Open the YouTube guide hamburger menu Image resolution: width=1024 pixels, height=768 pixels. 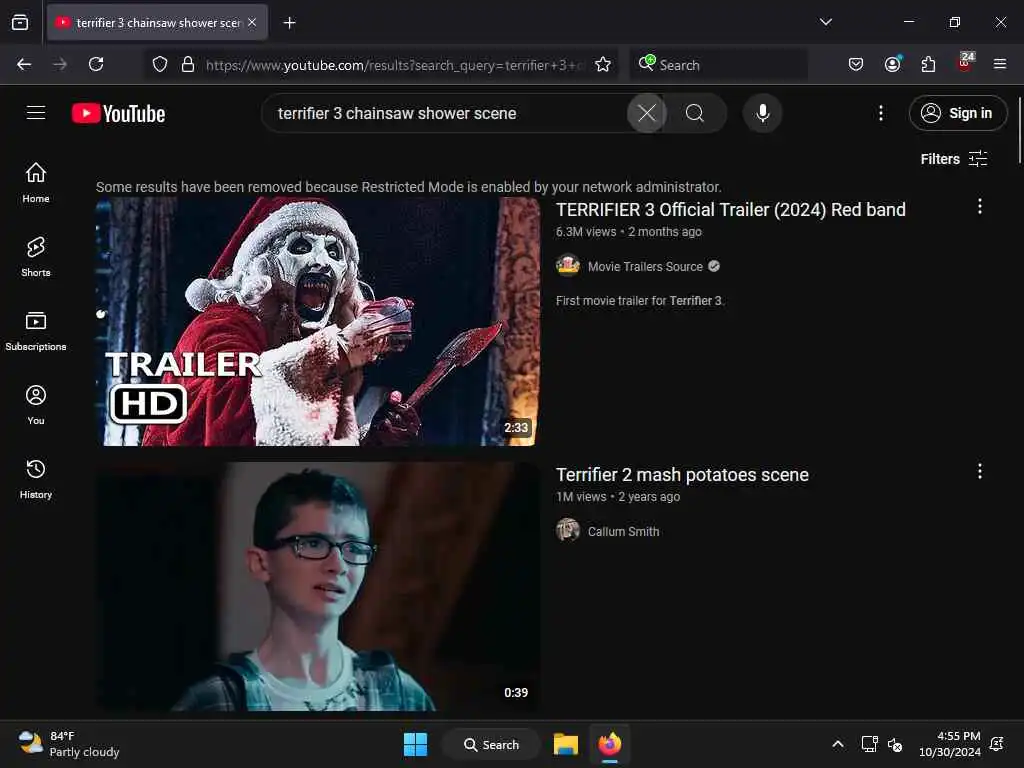pos(36,113)
